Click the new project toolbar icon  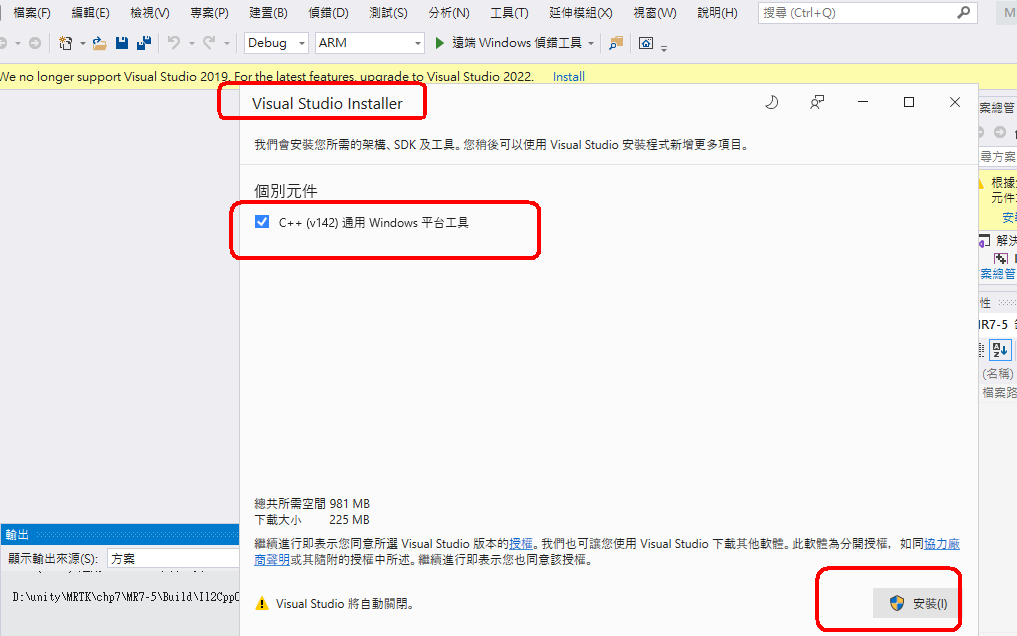[x=65, y=43]
